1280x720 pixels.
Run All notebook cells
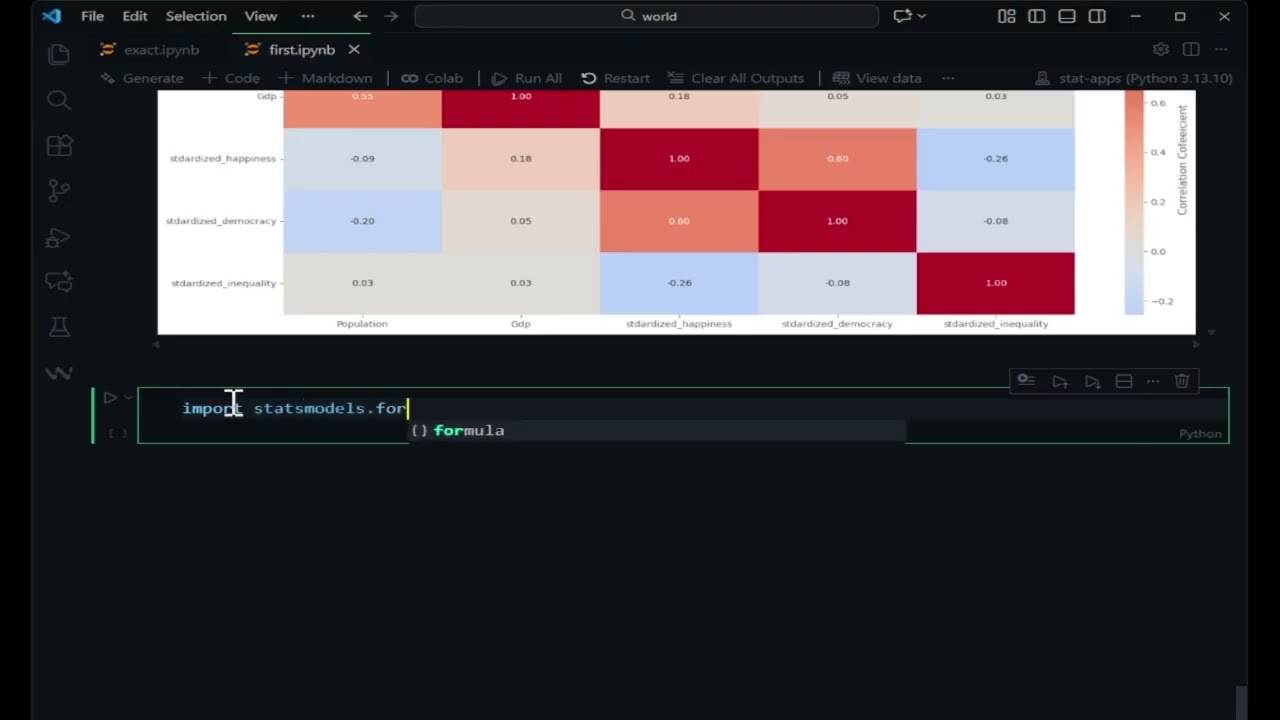526,78
